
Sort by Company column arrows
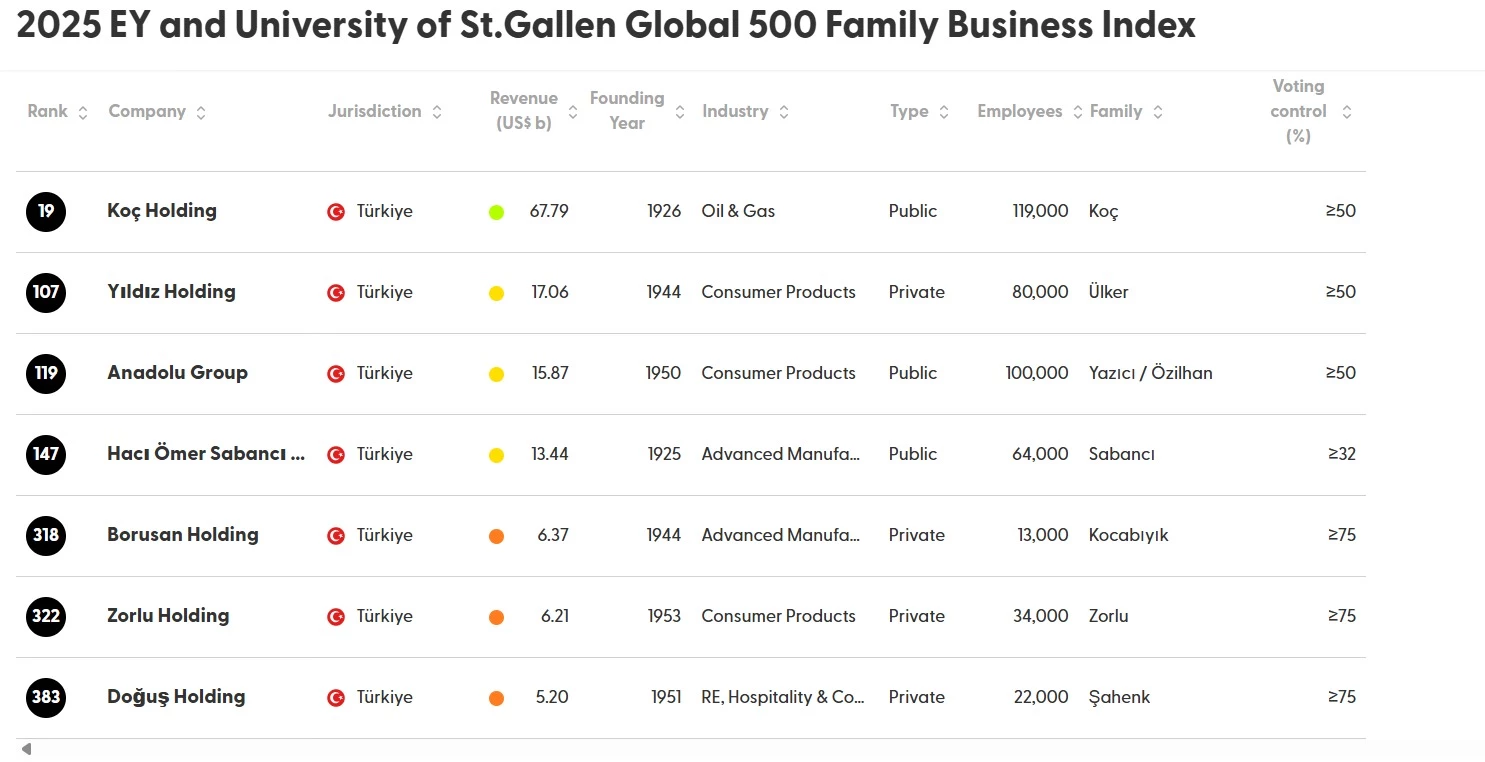tap(201, 112)
